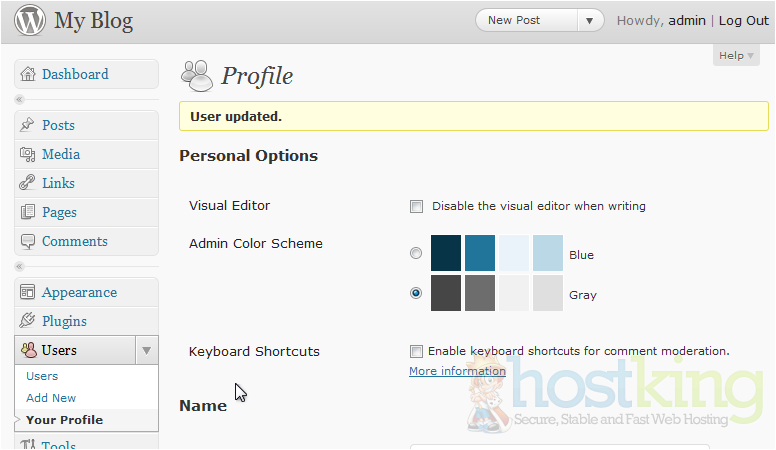The height and width of the screenshot is (450, 776).
Task: Open Add New under Users
Action: (51, 398)
